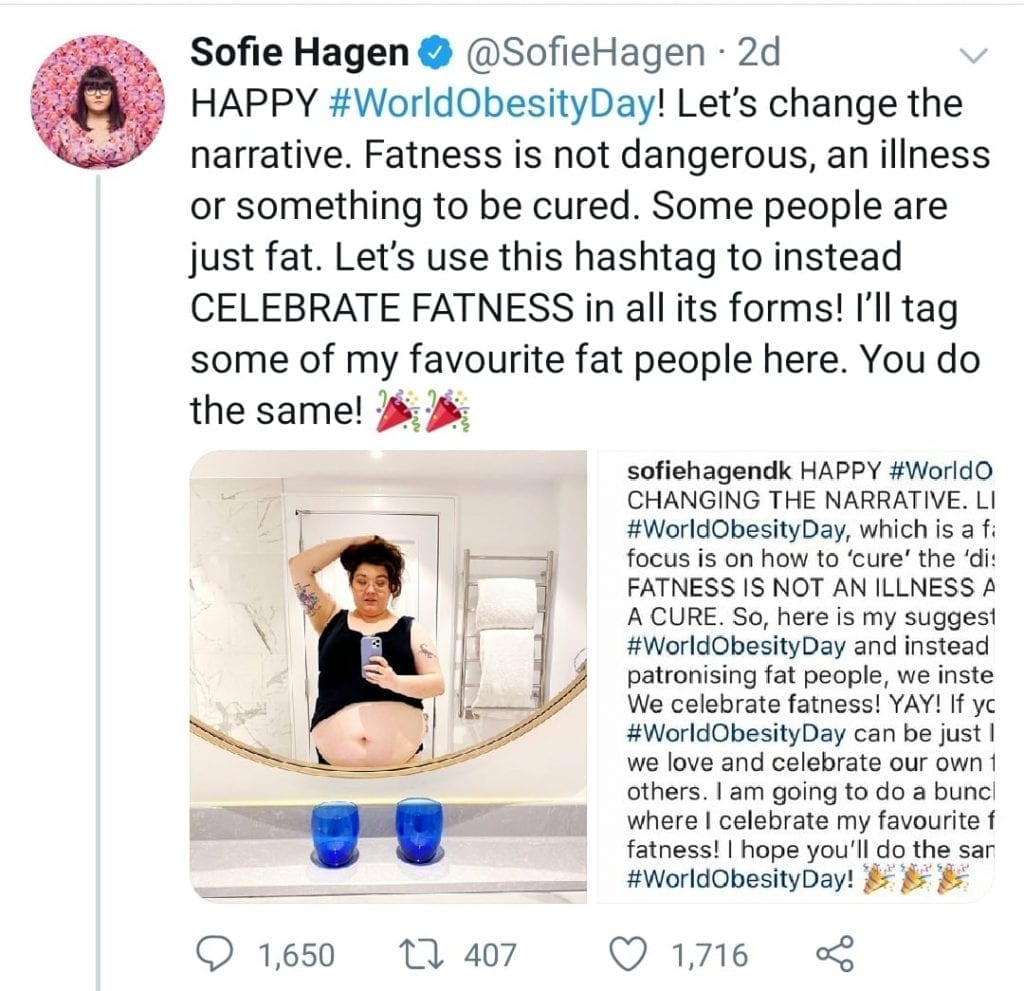Open the round profile avatar
1024x991 pixels.
coord(97,103)
